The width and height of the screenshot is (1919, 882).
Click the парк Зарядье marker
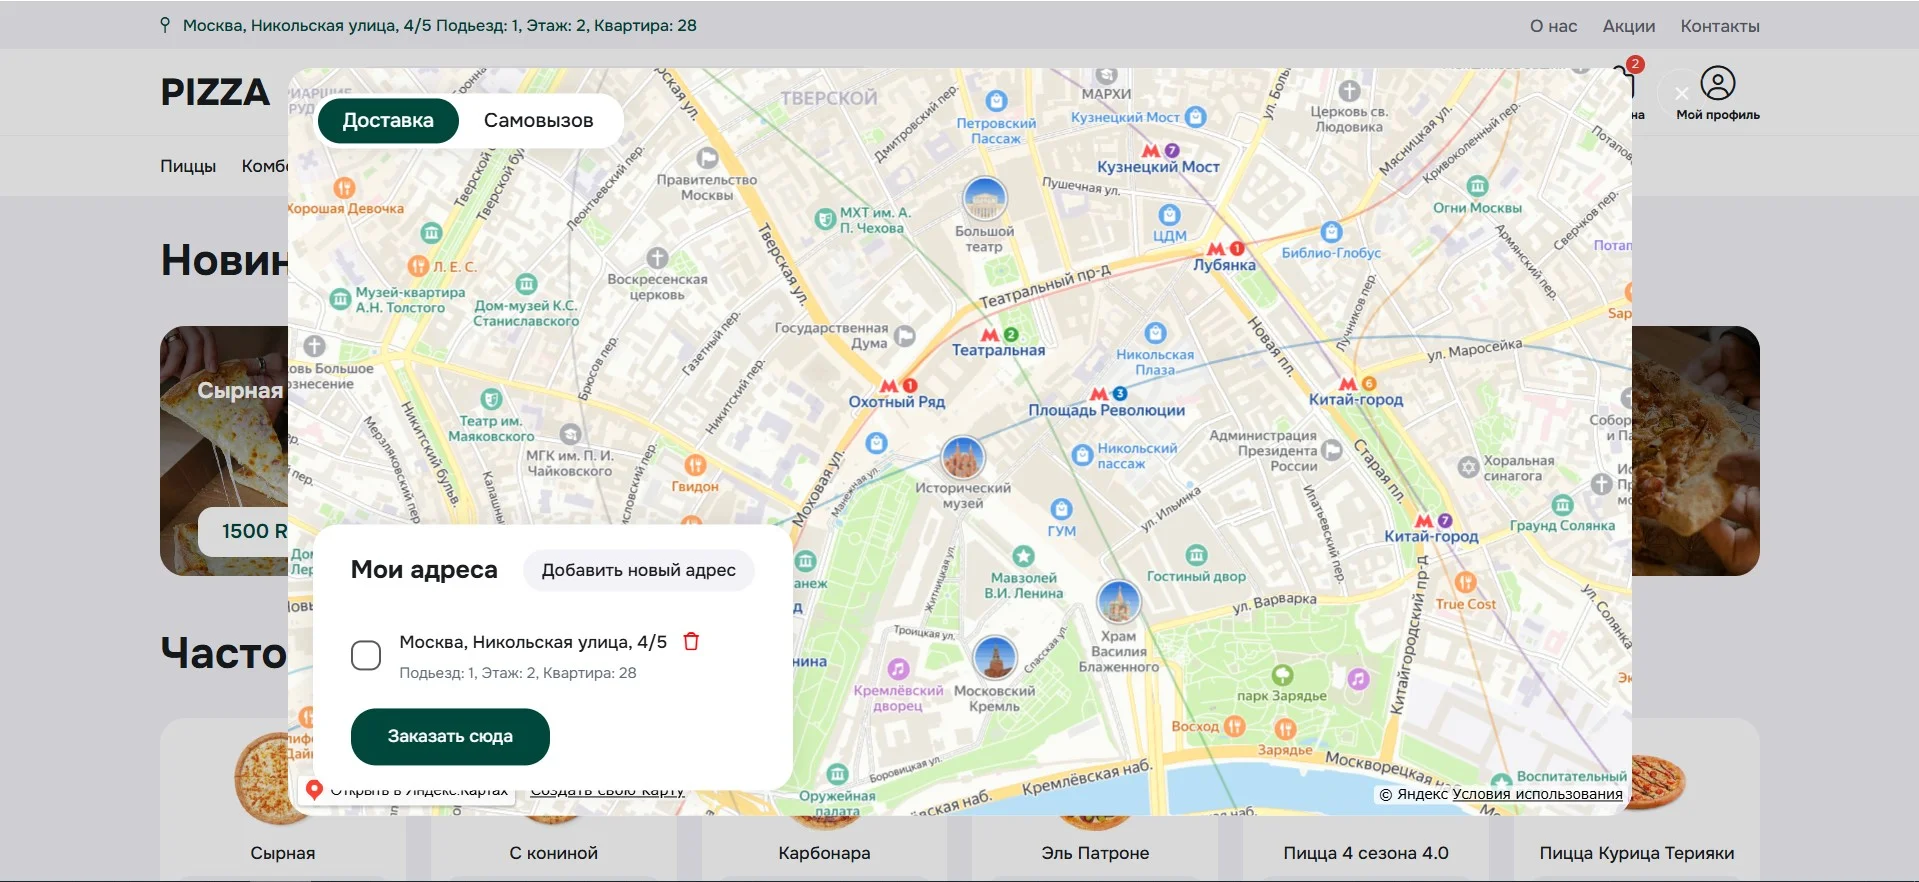[1282, 675]
